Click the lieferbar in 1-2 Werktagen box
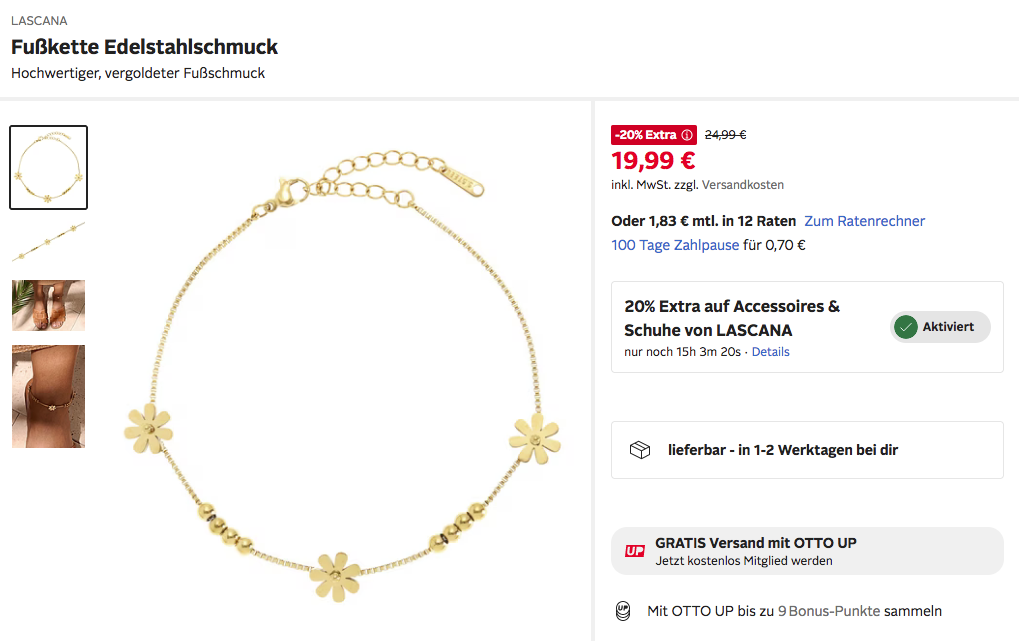1019x641 pixels. click(x=806, y=450)
